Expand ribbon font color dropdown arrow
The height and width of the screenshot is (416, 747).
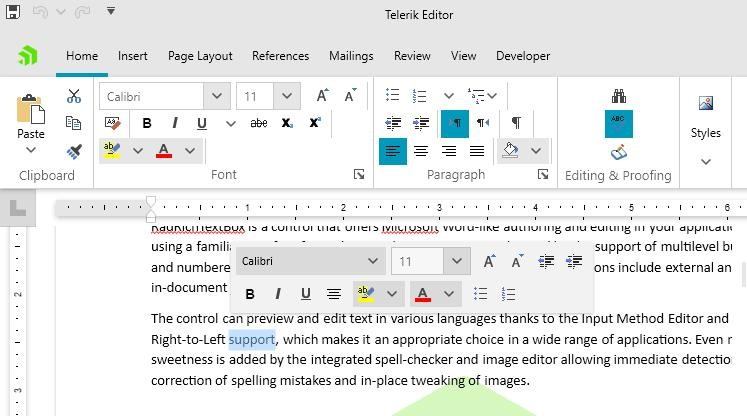(190, 151)
